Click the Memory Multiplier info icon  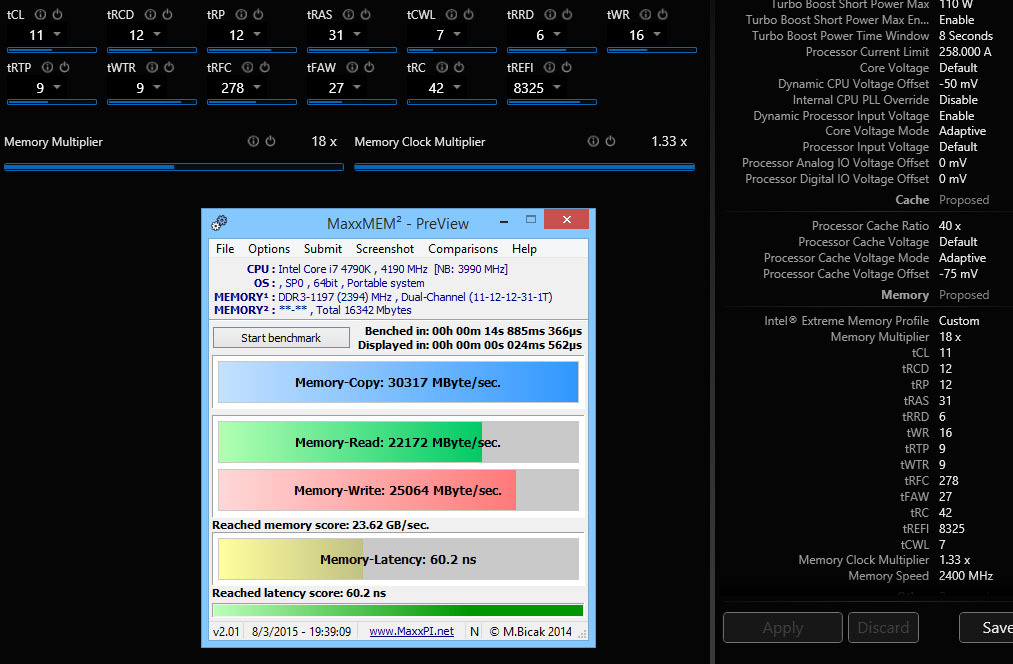pos(253,141)
